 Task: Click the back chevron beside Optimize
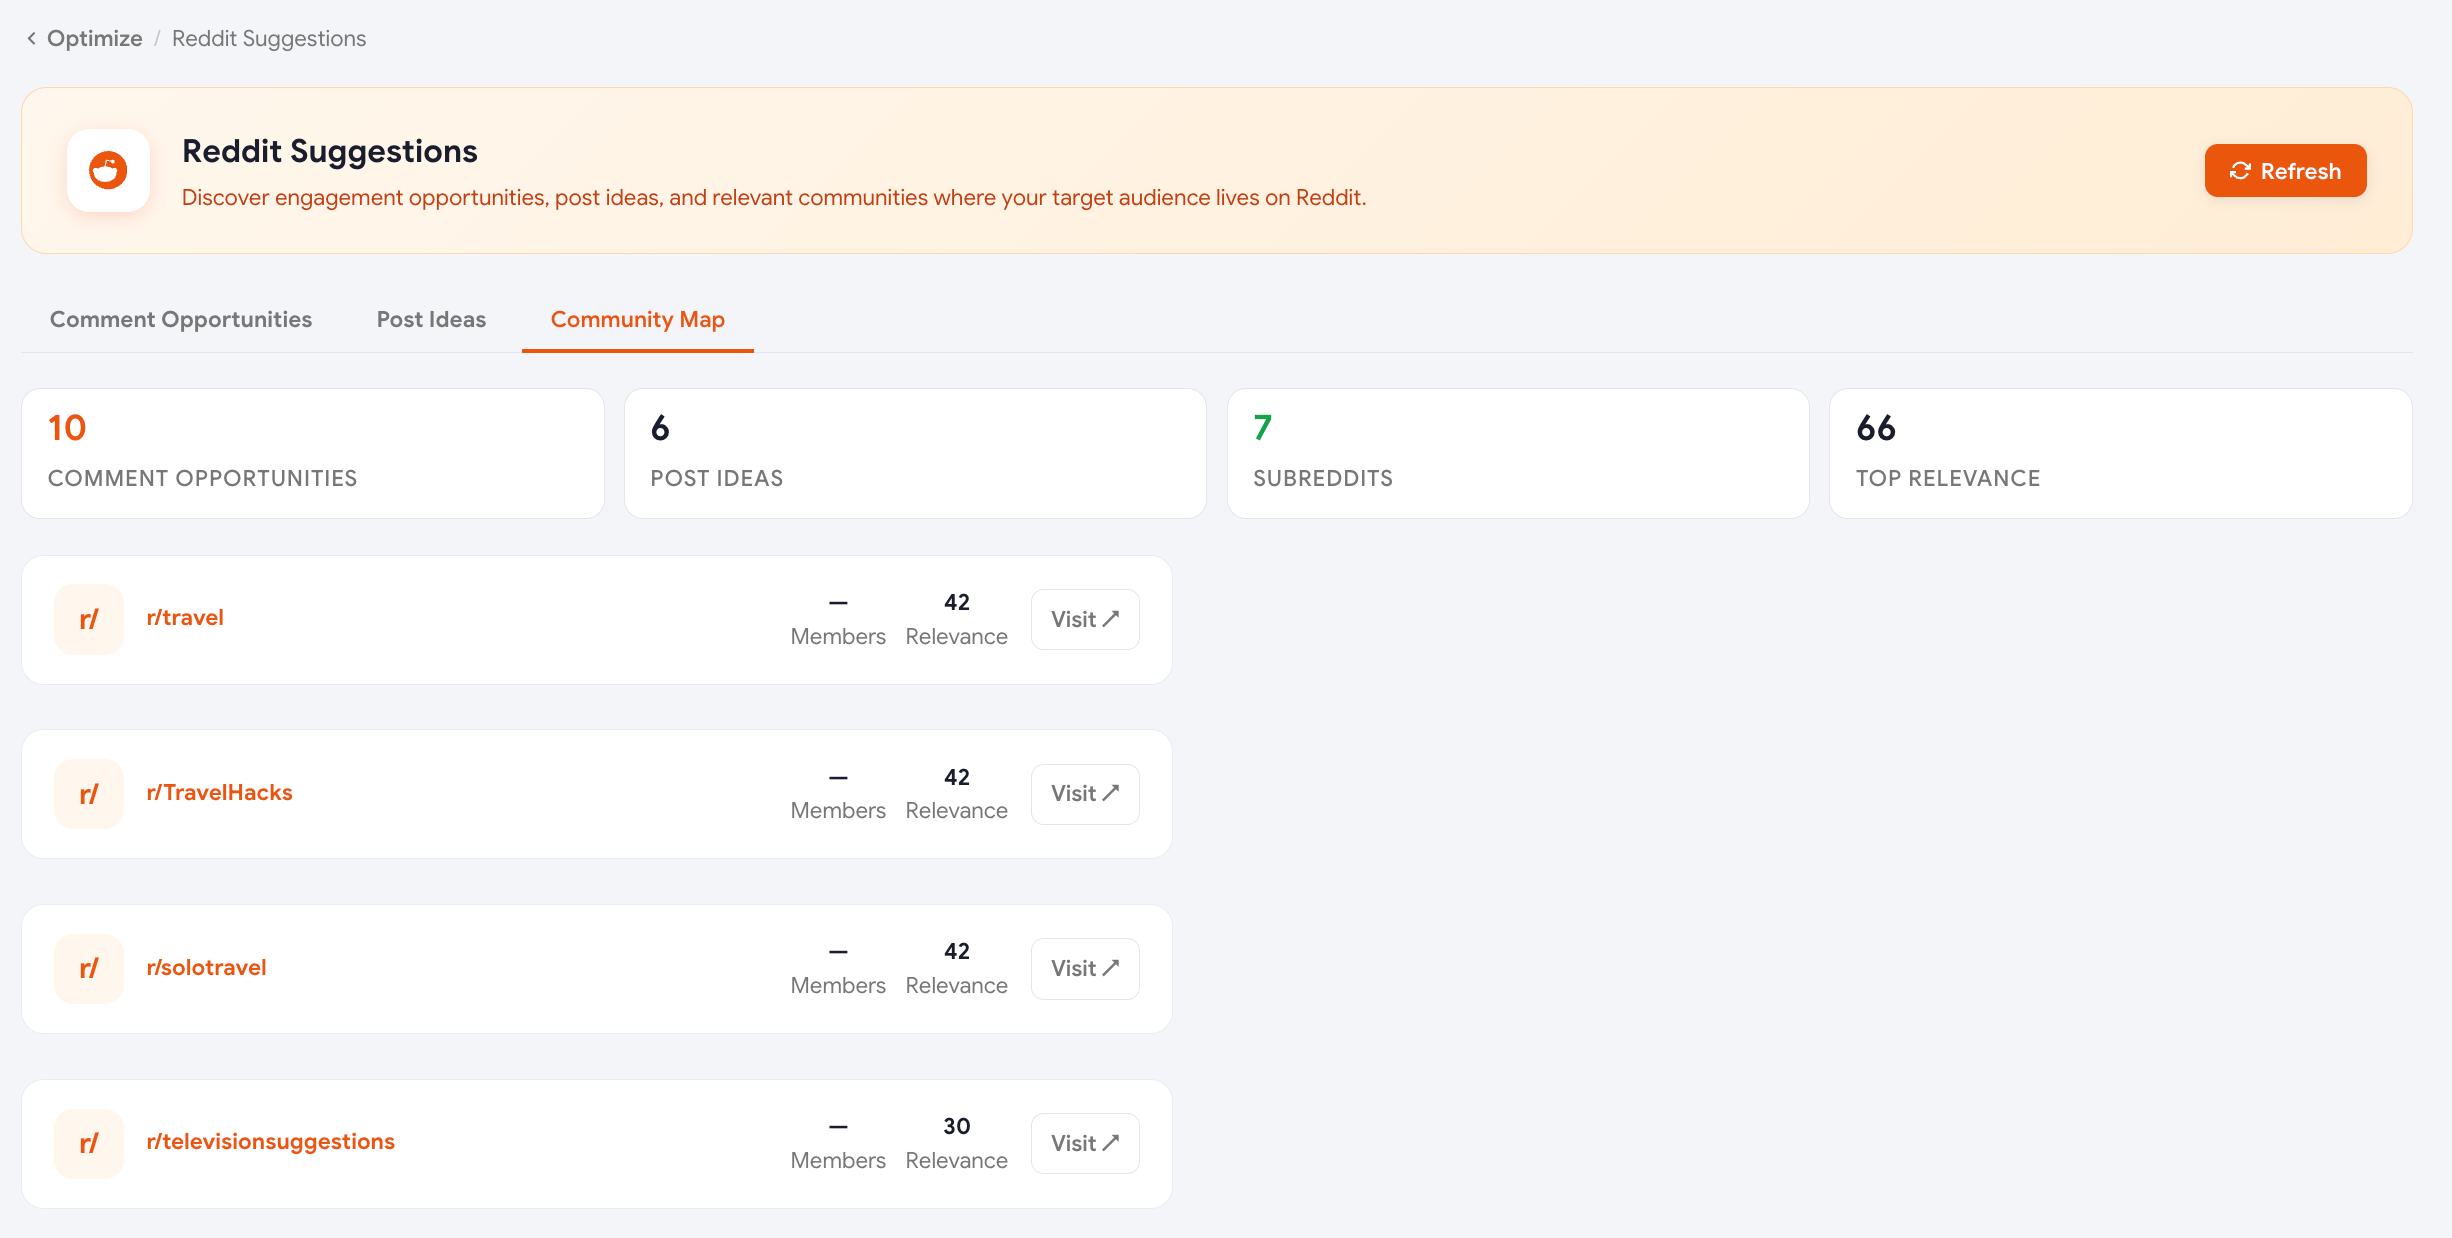pyautogui.click(x=31, y=38)
